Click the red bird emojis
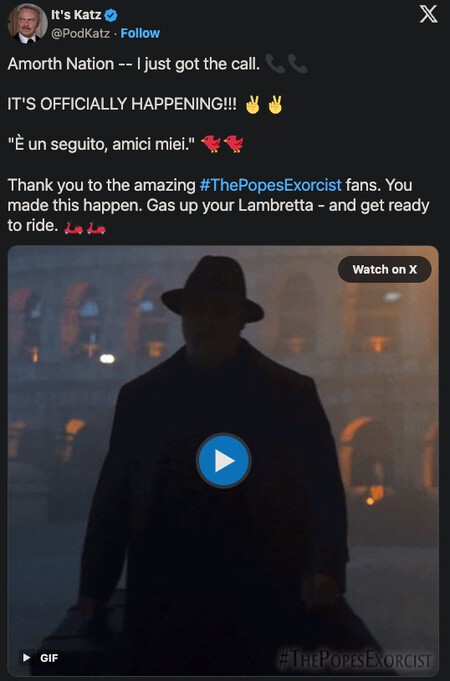450x681 pixels. 222,144
